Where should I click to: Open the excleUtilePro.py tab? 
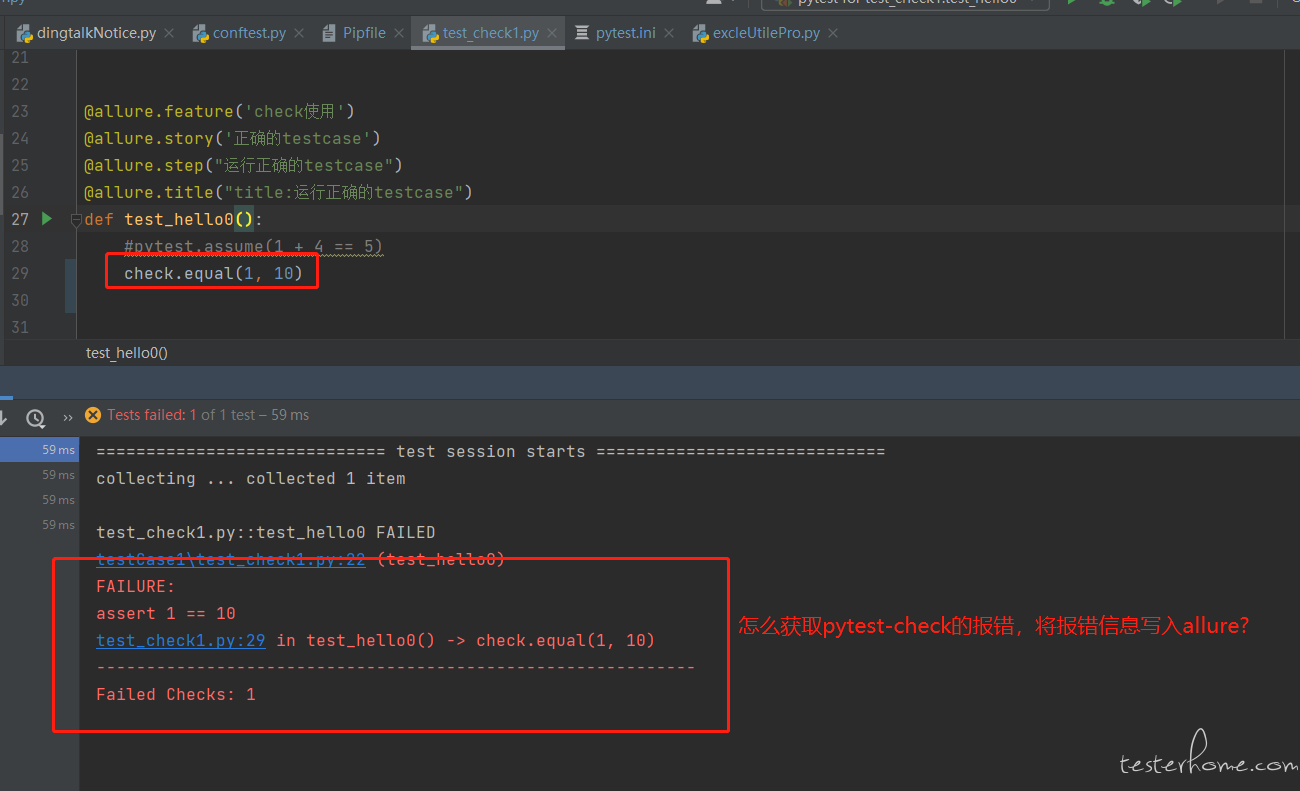coord(766,33)
